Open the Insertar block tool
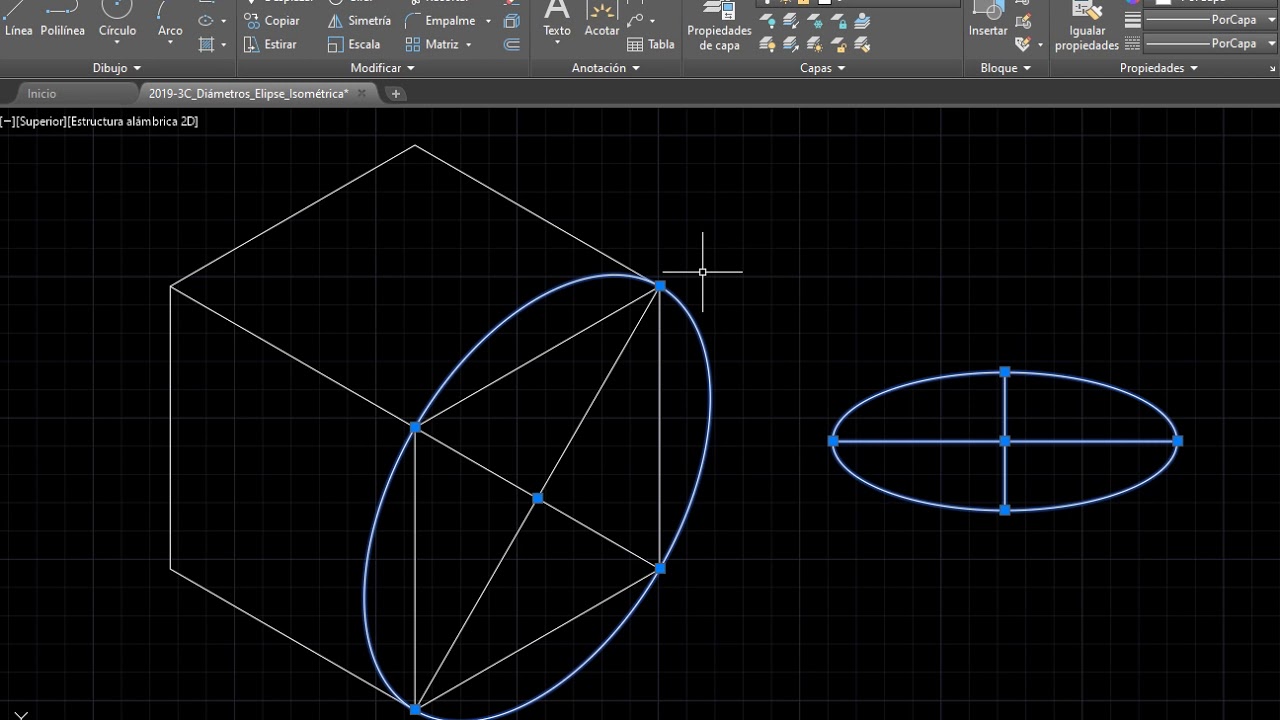The width and height of the screenshot is (1280, 720). pyautogui.click(x=988, y=20)
